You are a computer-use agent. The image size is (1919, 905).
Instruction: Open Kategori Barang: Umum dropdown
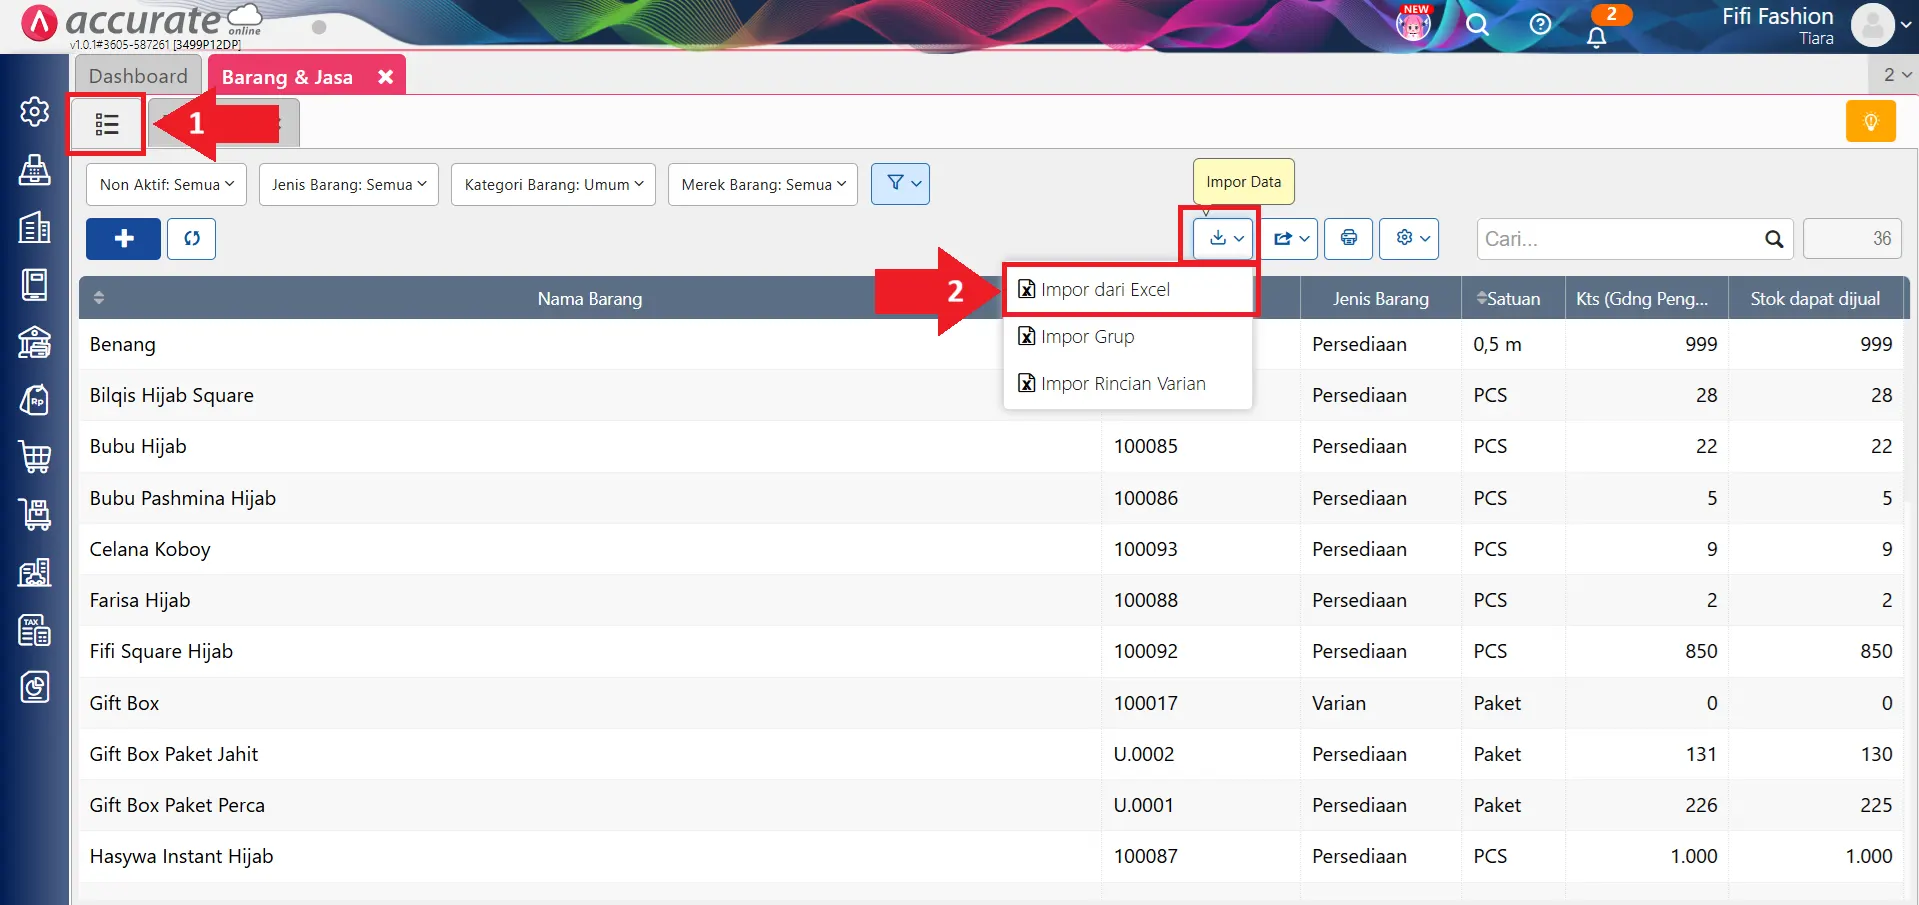553,185
